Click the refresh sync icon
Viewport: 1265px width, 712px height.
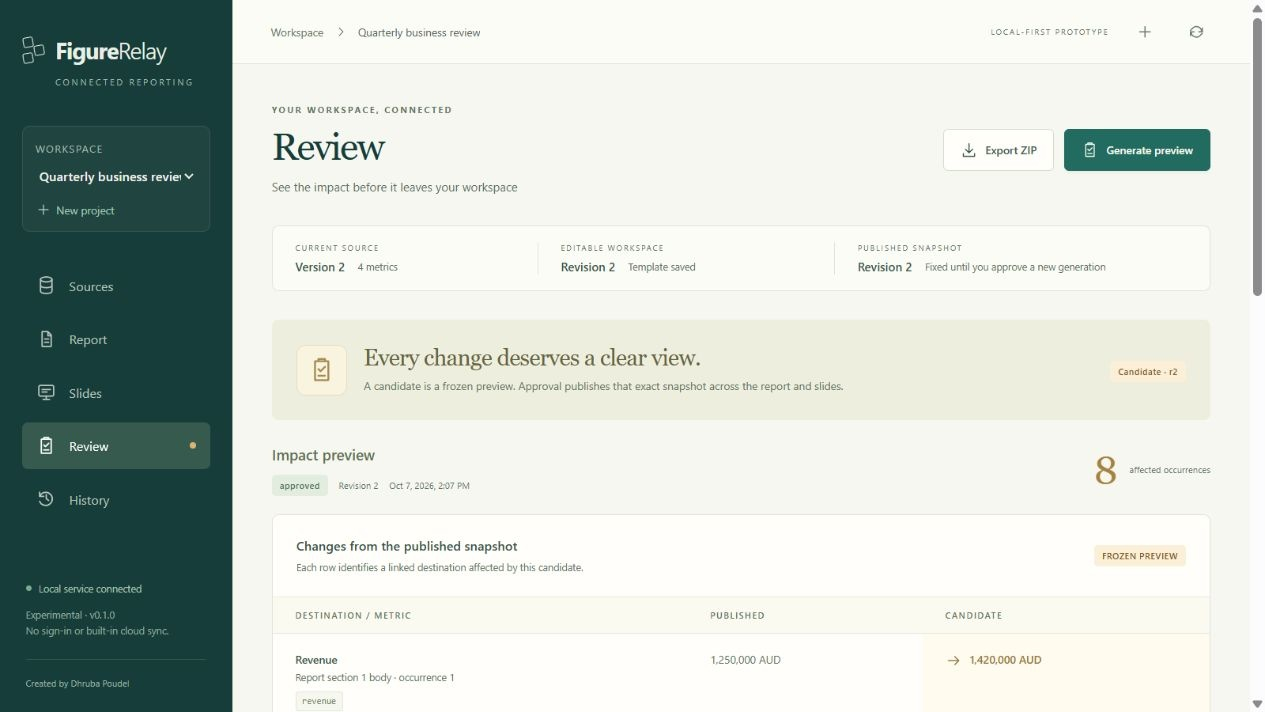pyautogui.click(x=1196, y=32)
